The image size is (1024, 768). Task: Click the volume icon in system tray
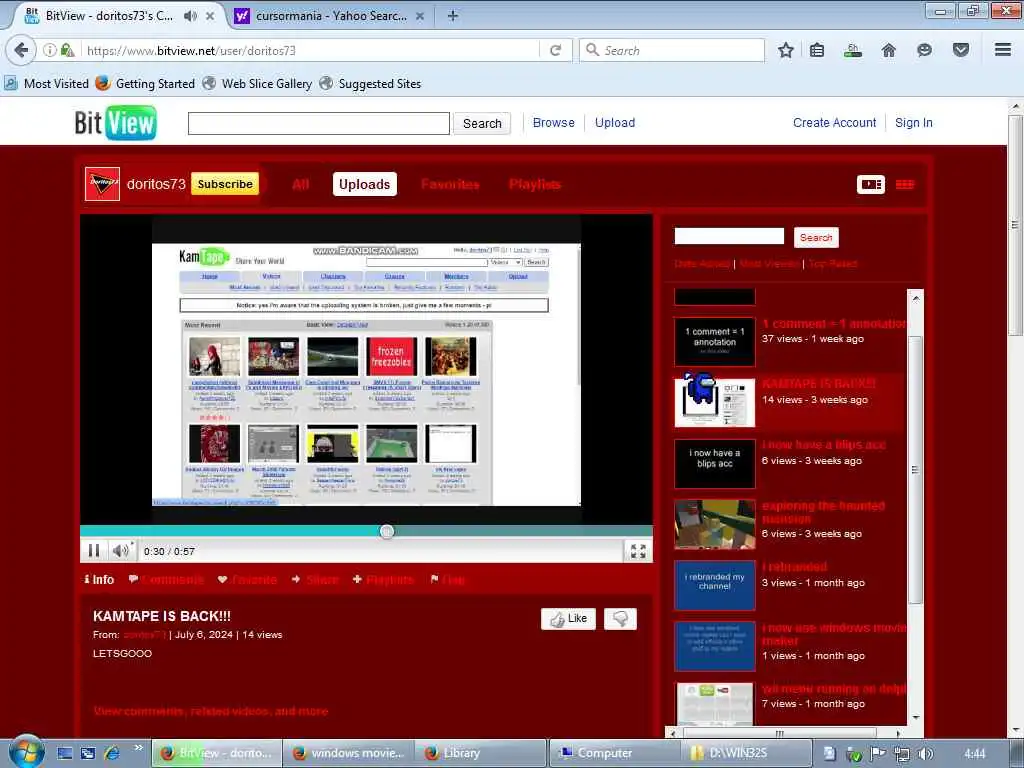tap(925, 754)
